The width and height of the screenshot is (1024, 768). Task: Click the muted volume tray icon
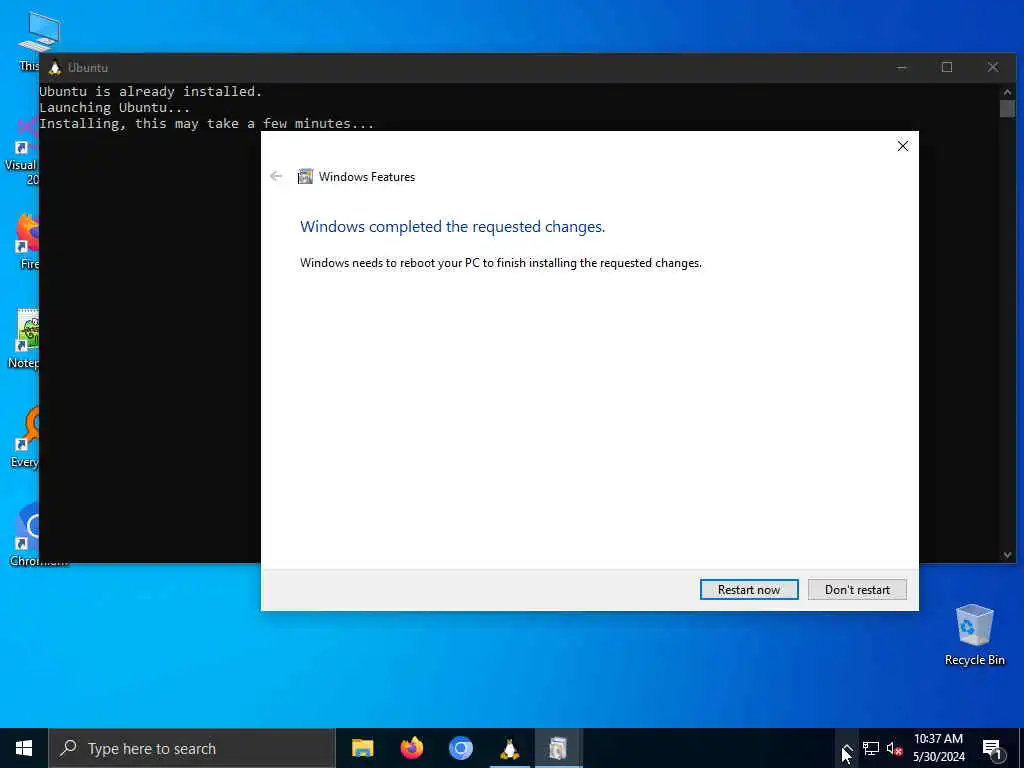coord(894,748)
